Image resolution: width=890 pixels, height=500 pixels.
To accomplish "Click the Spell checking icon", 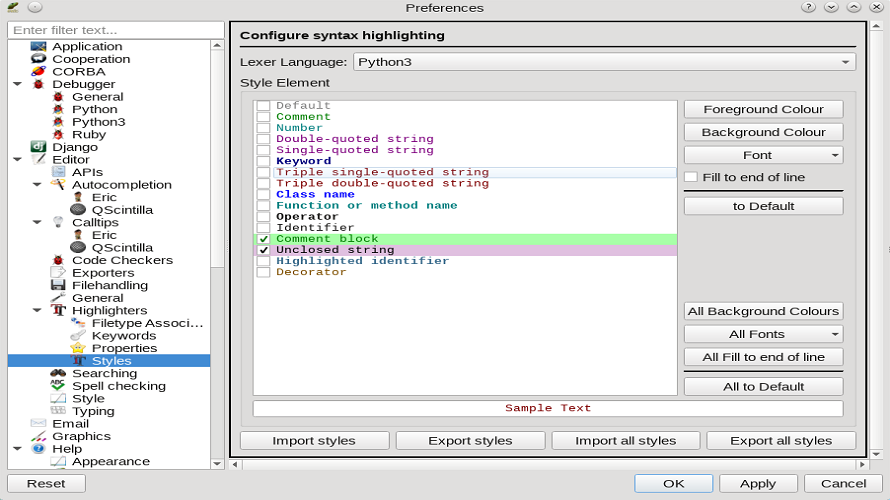I will tap(58, 386).
